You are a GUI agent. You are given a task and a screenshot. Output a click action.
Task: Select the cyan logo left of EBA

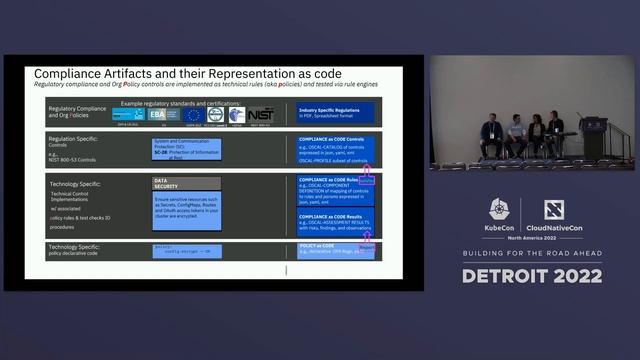(x=128, y=114)
